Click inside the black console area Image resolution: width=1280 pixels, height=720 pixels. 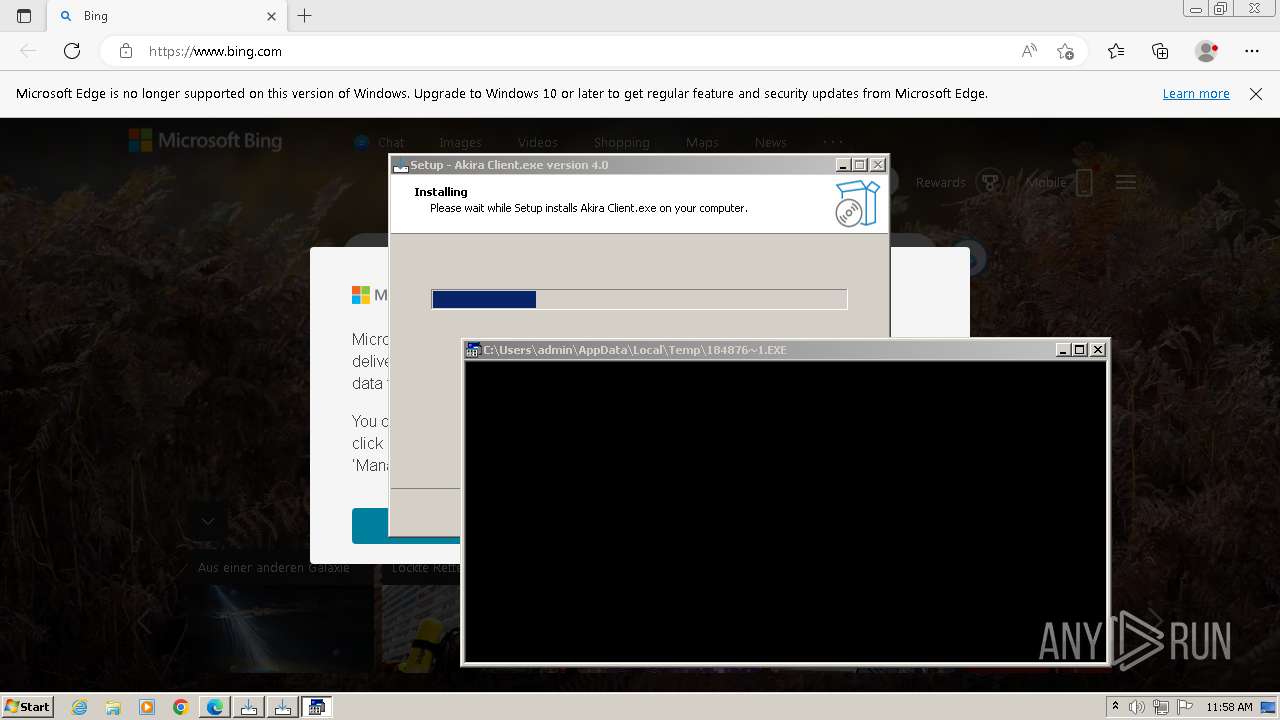coord(786,510)
